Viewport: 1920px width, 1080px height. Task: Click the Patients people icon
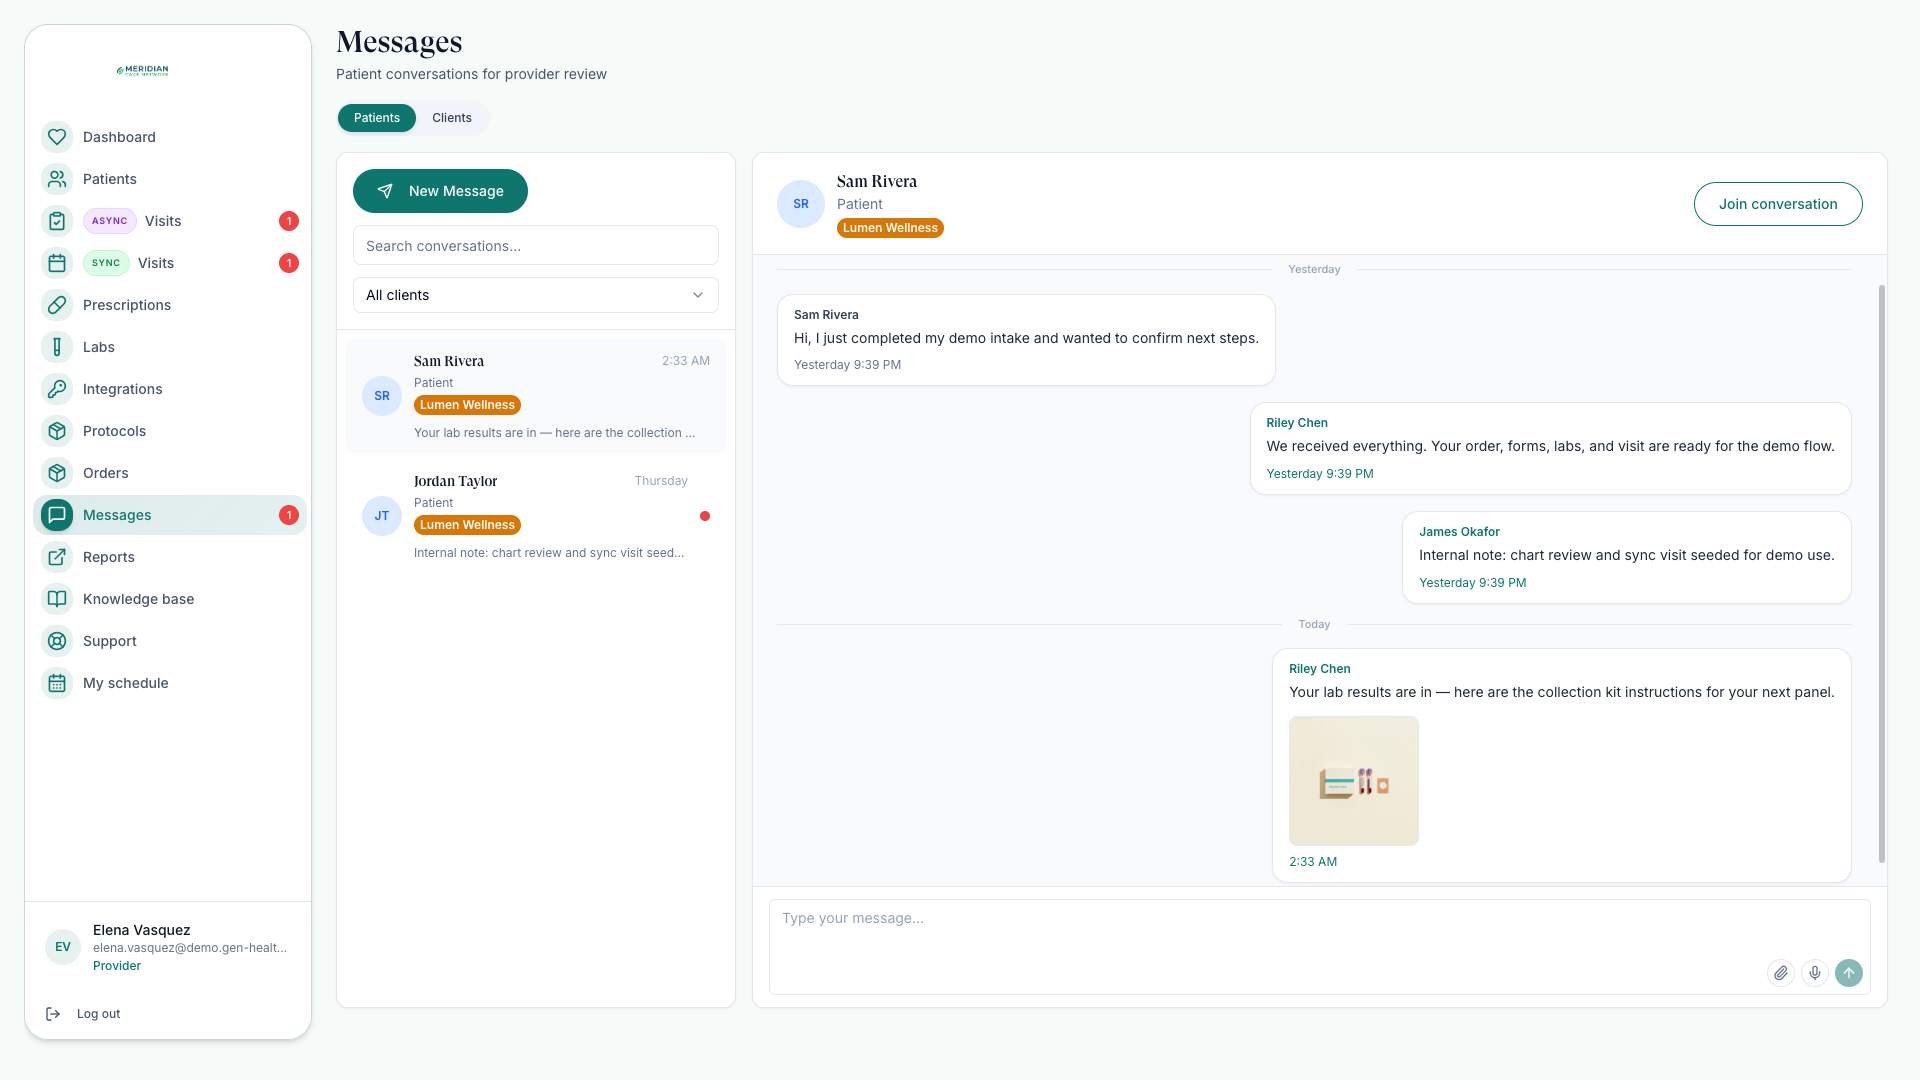(x=57, y=179)
